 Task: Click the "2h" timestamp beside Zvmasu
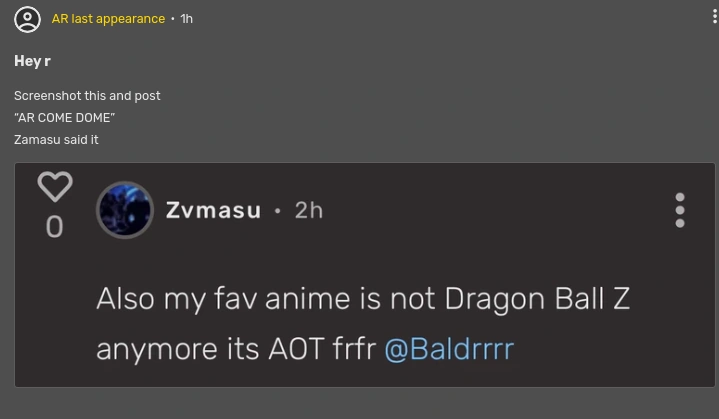(309, 210)
